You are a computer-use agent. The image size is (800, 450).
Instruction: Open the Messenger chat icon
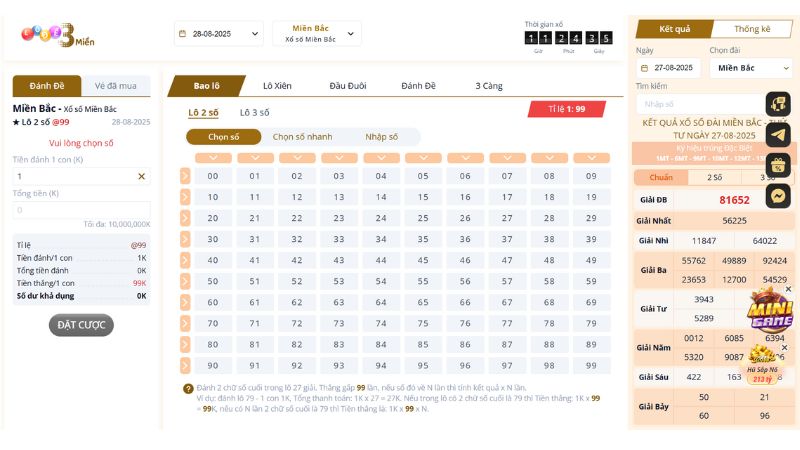coord(778,197)
